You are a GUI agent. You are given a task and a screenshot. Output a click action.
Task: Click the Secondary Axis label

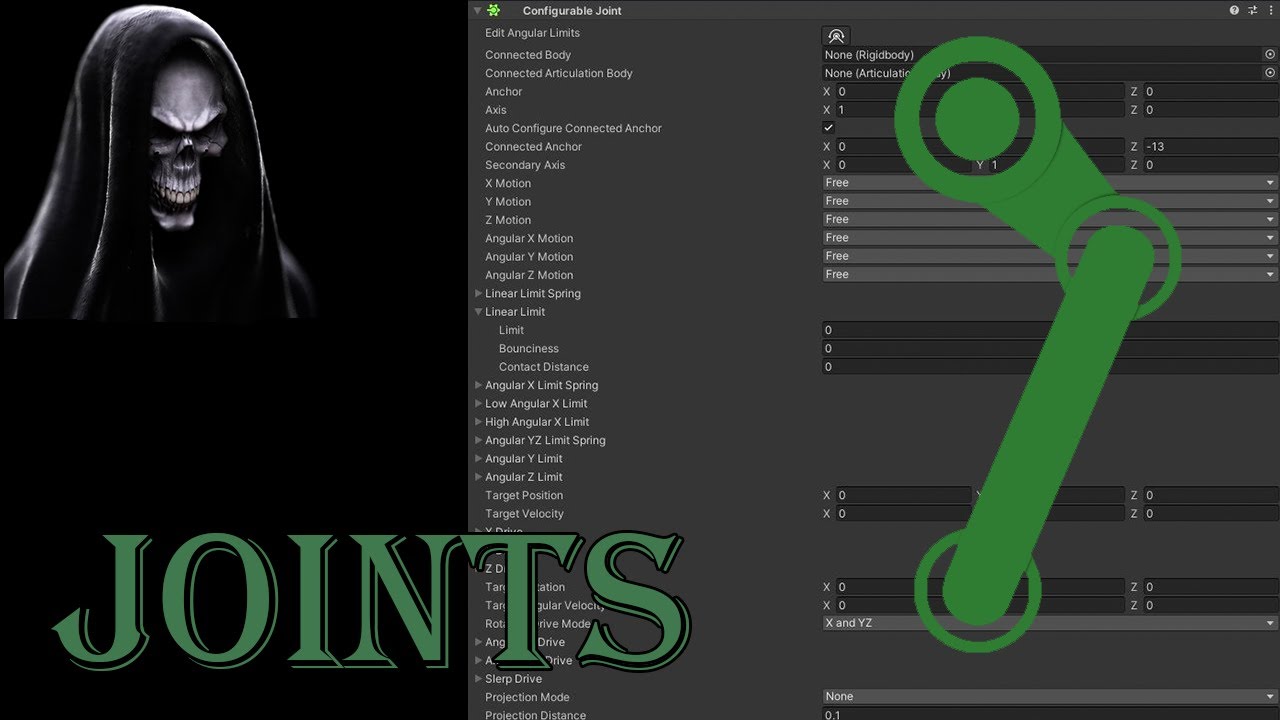pos(525,165)
